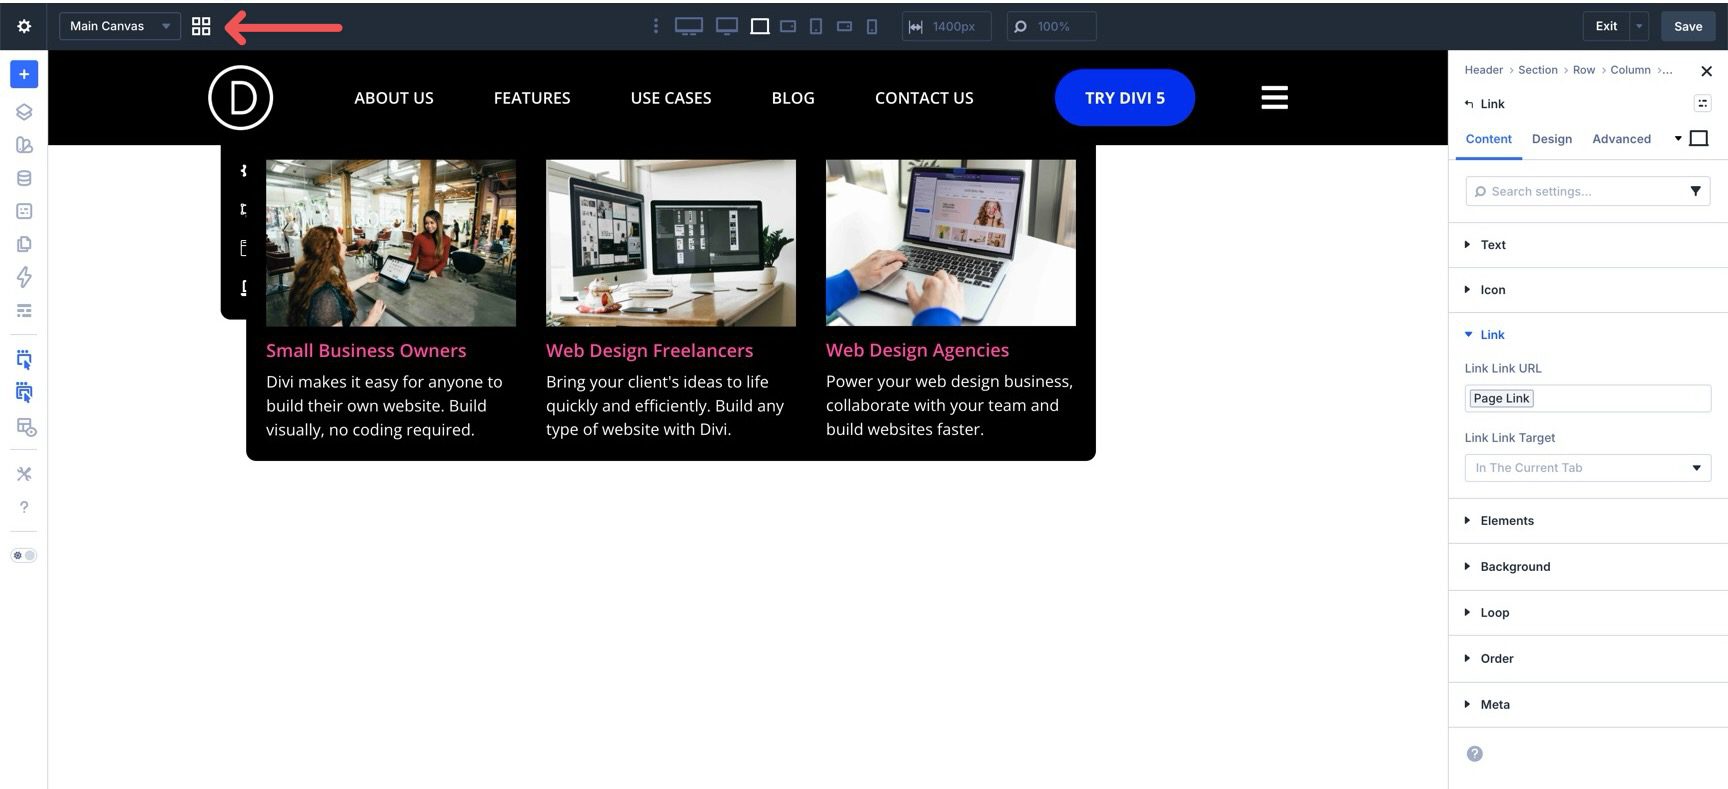Click ABOUT US menu item

click(394, 98)
